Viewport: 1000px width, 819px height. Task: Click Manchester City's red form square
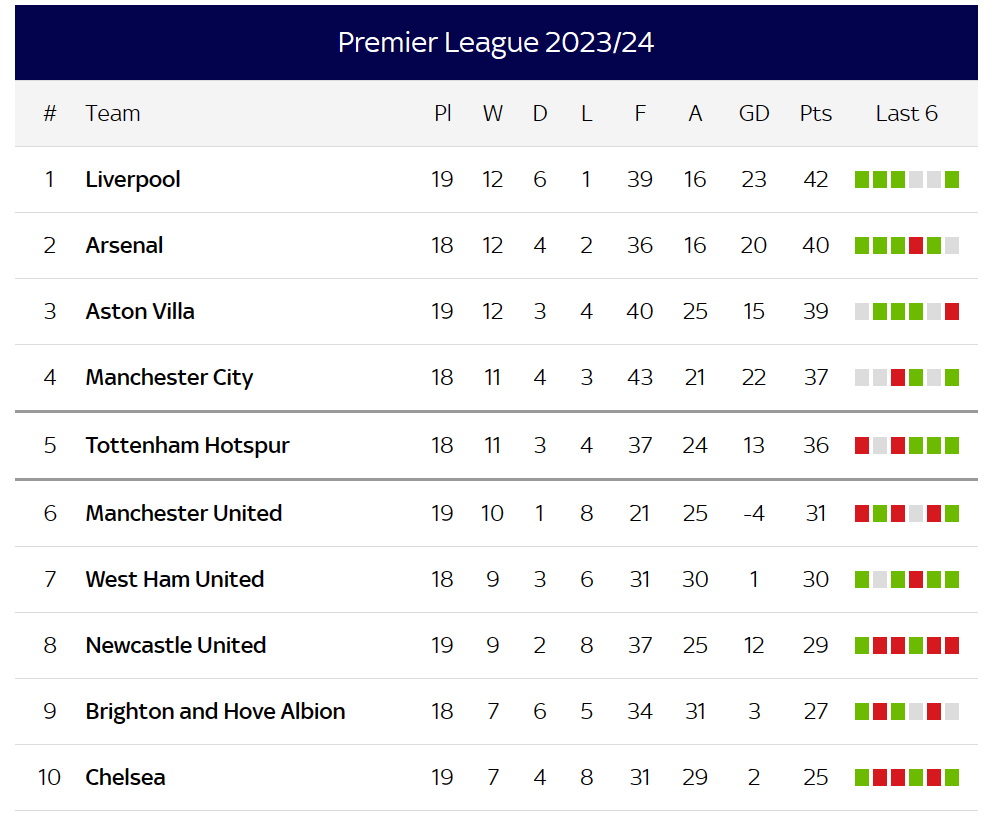(898, 378)
